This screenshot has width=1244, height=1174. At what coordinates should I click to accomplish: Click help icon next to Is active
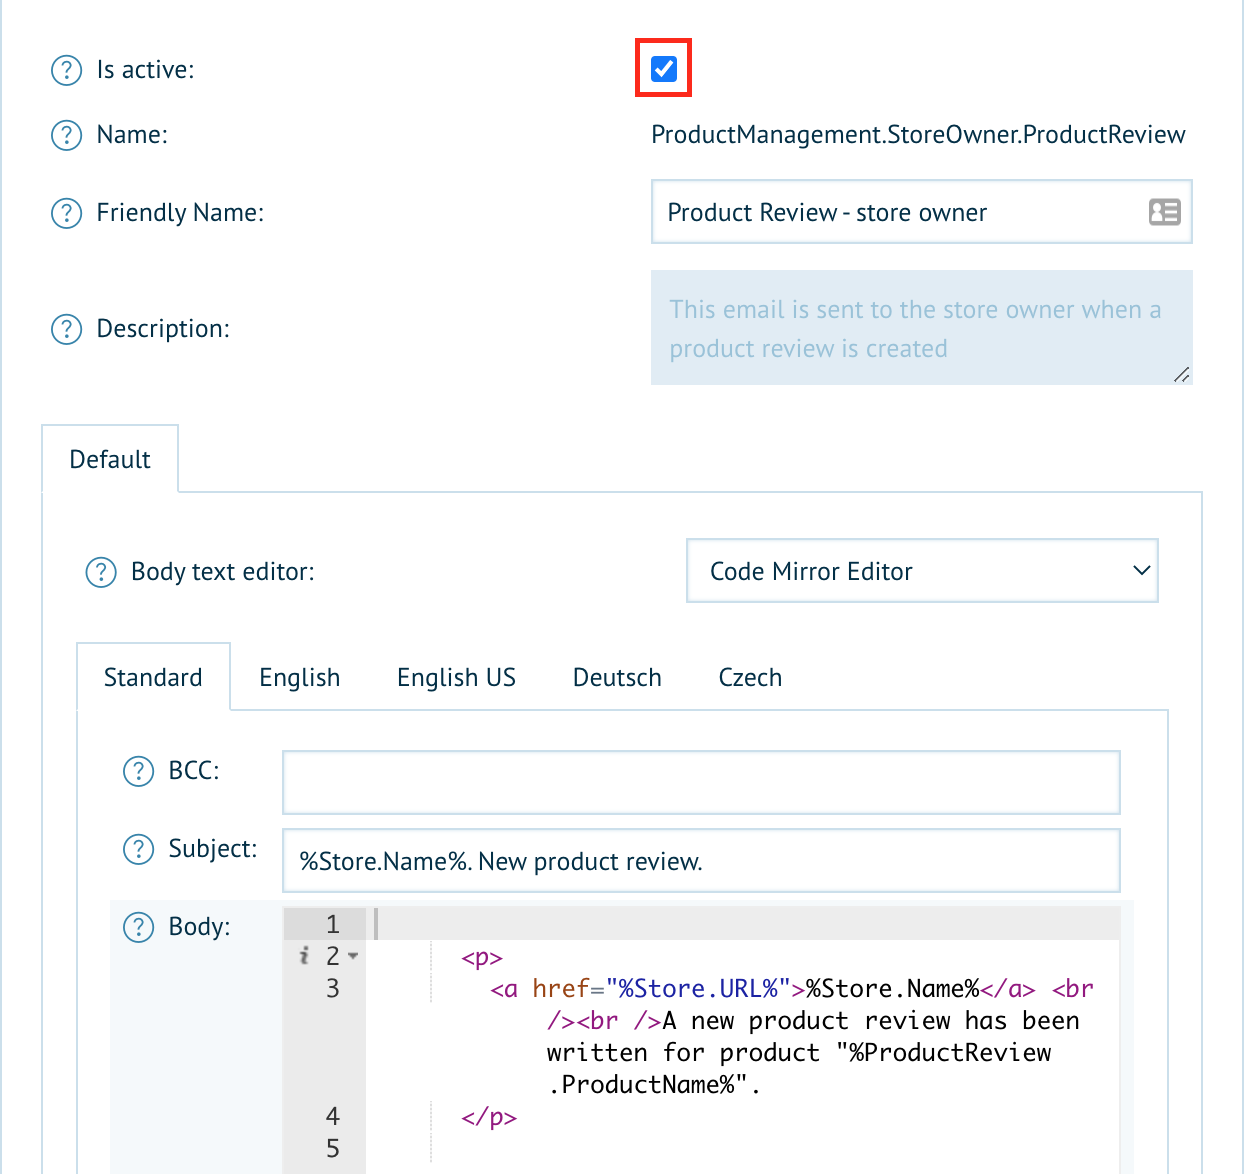66,70
